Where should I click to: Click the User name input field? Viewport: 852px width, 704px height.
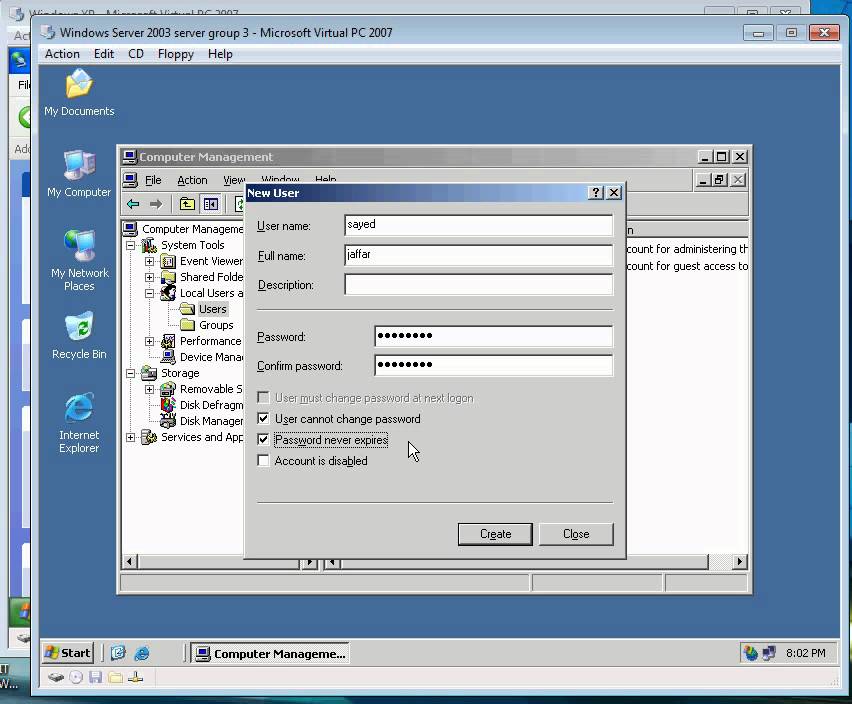click(x=479, y=225)
